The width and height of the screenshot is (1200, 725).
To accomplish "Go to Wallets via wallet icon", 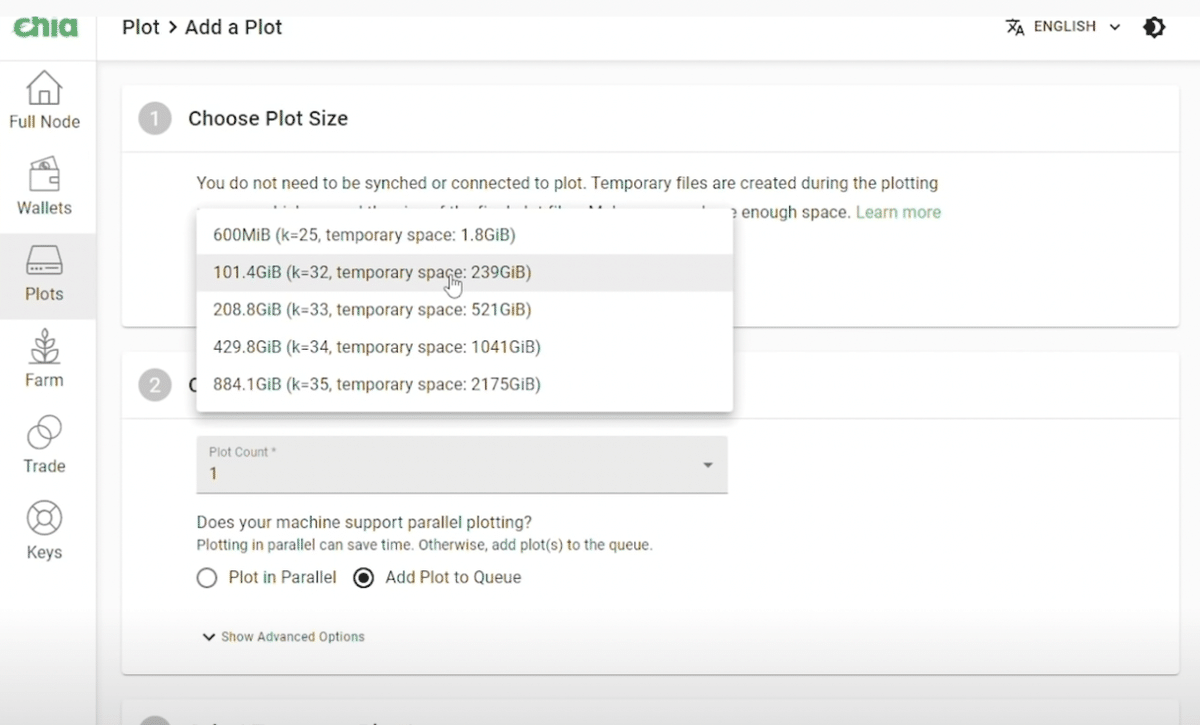I will [x=44, y=175].
